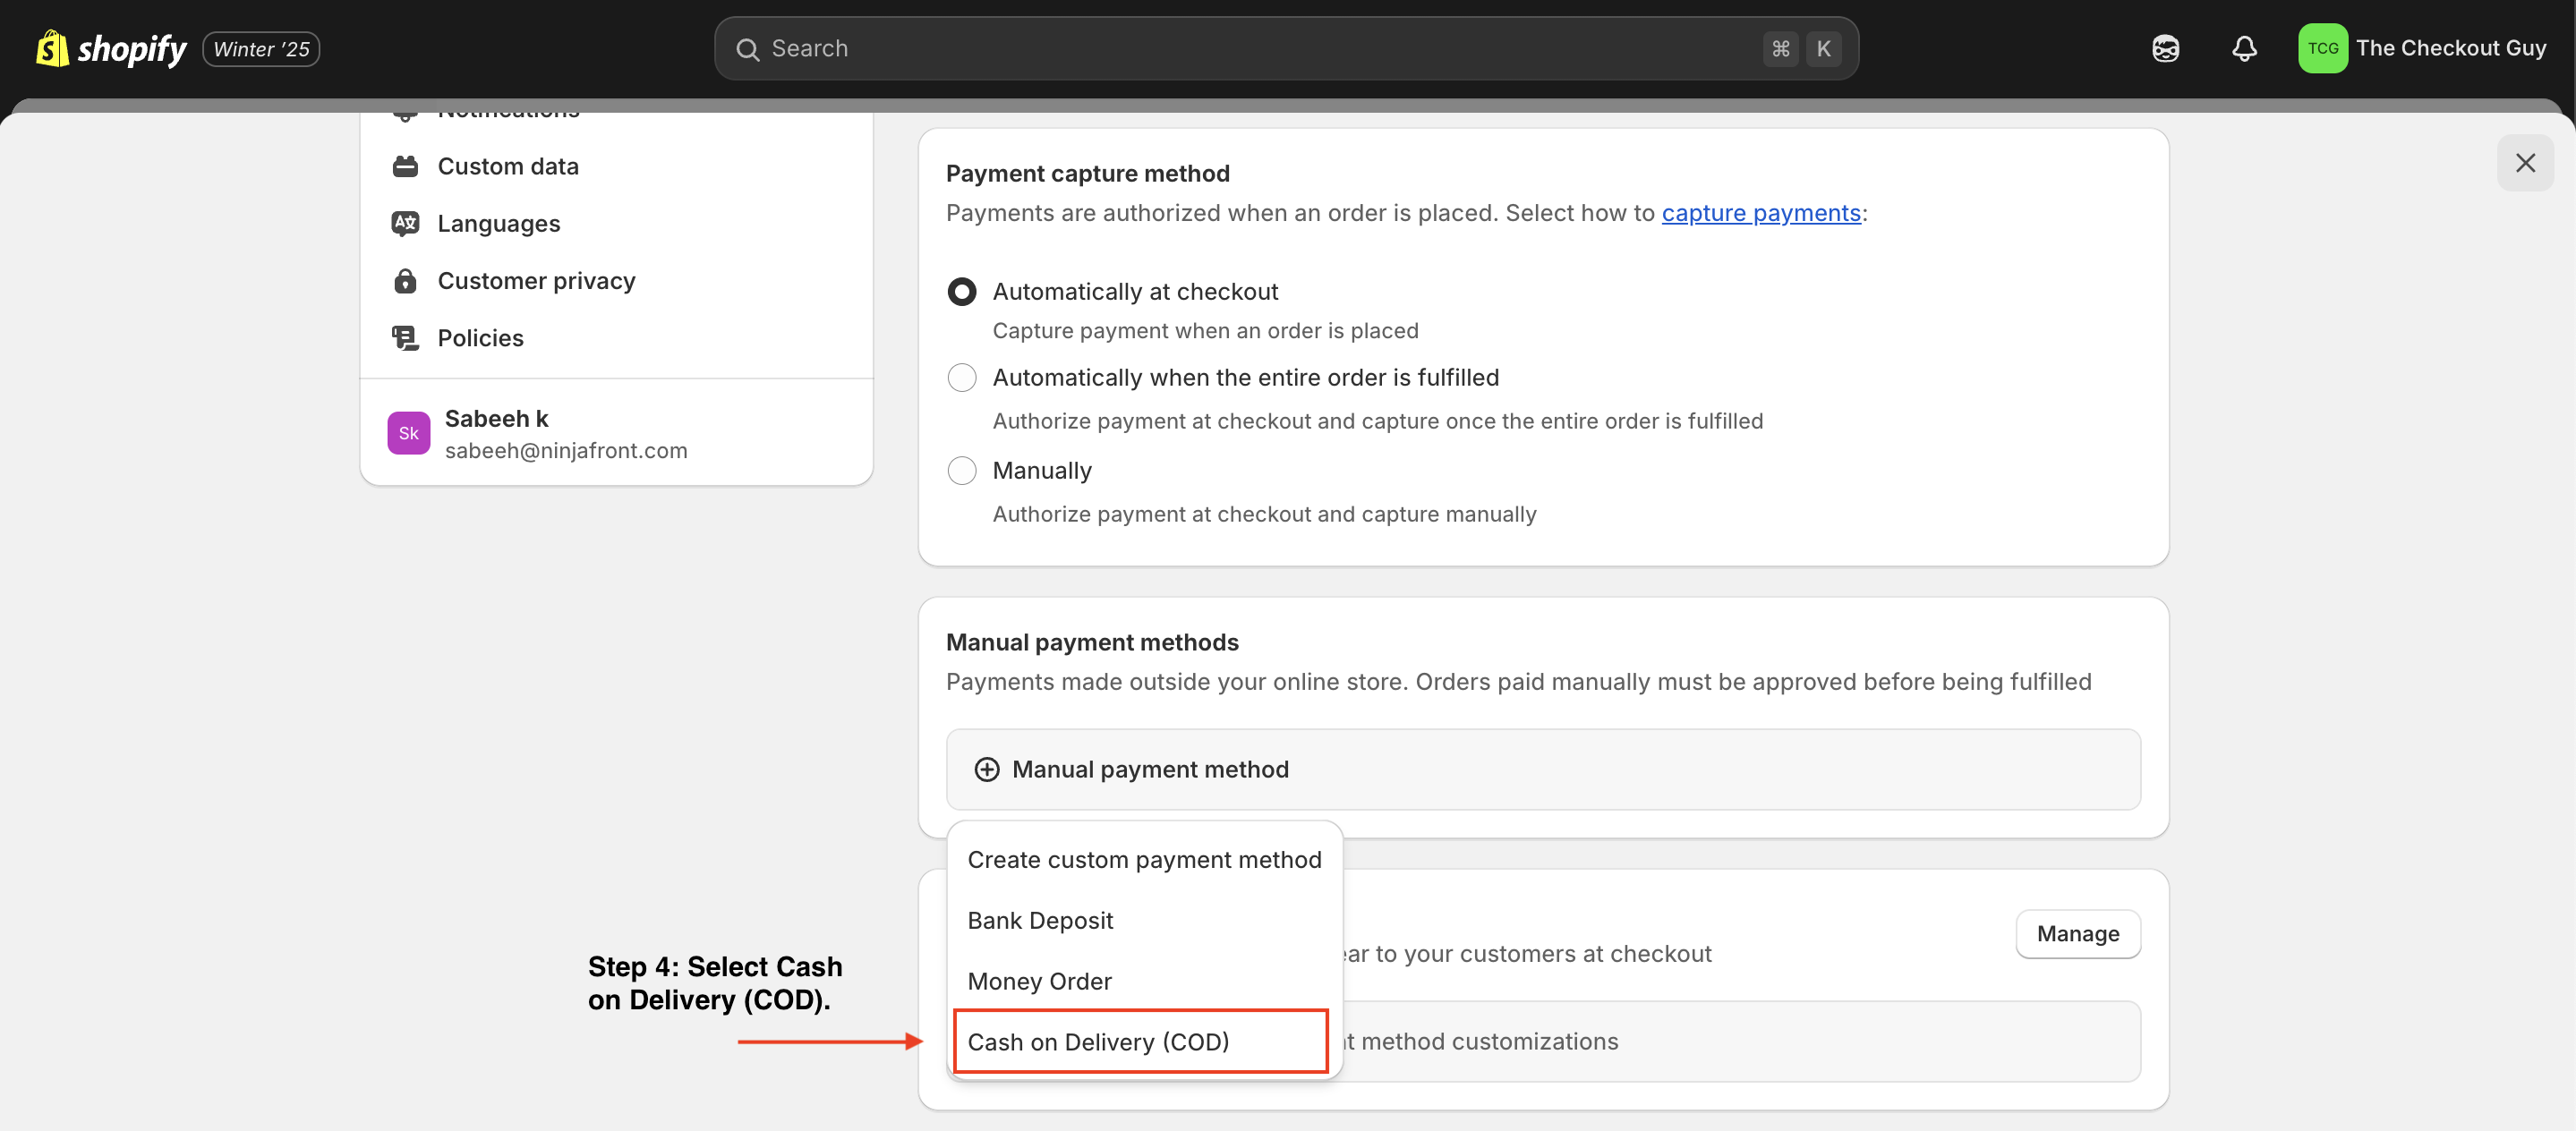
Task: Click the Custom data icon
Action: tap(405, 166)
